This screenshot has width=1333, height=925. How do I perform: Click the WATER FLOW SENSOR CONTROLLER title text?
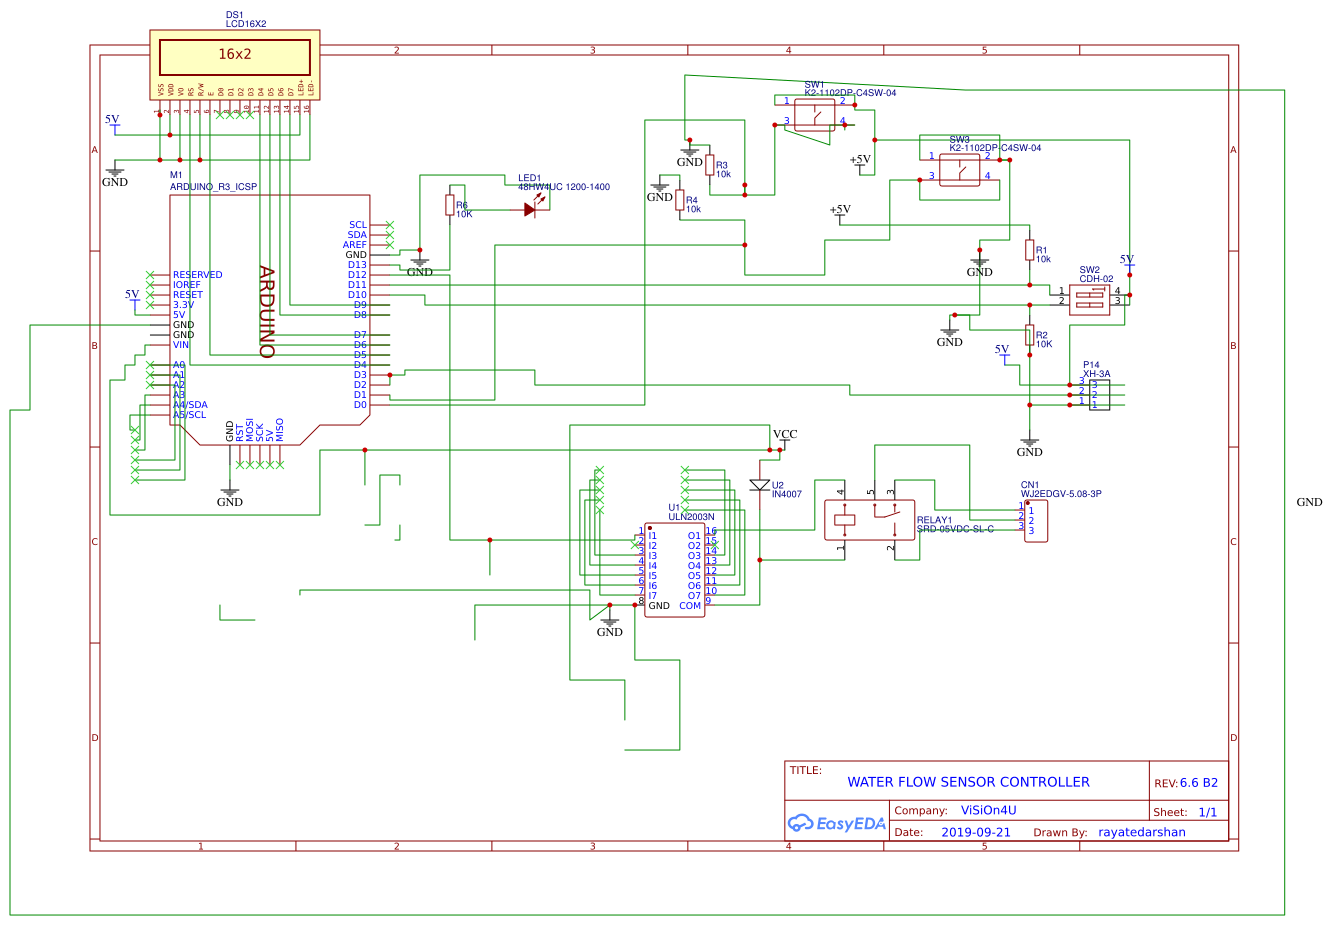click(x=968, y=782)
